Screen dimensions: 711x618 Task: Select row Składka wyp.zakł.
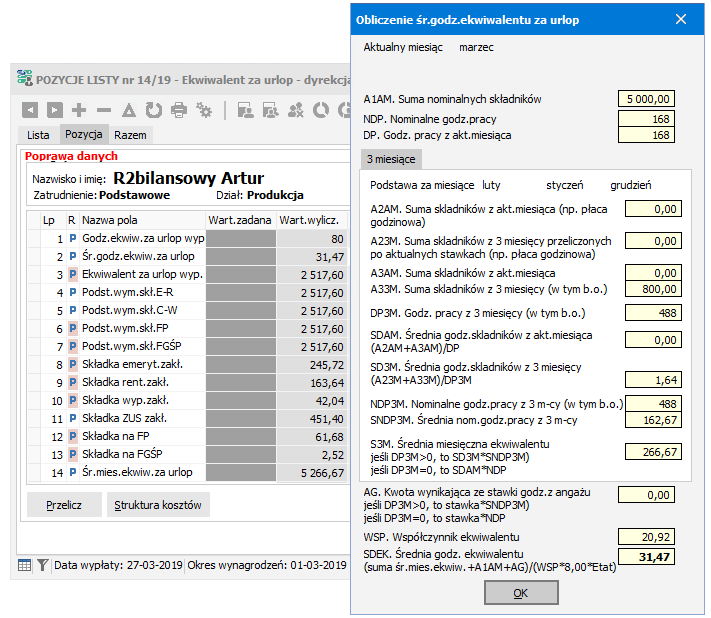tap(188, 400)
